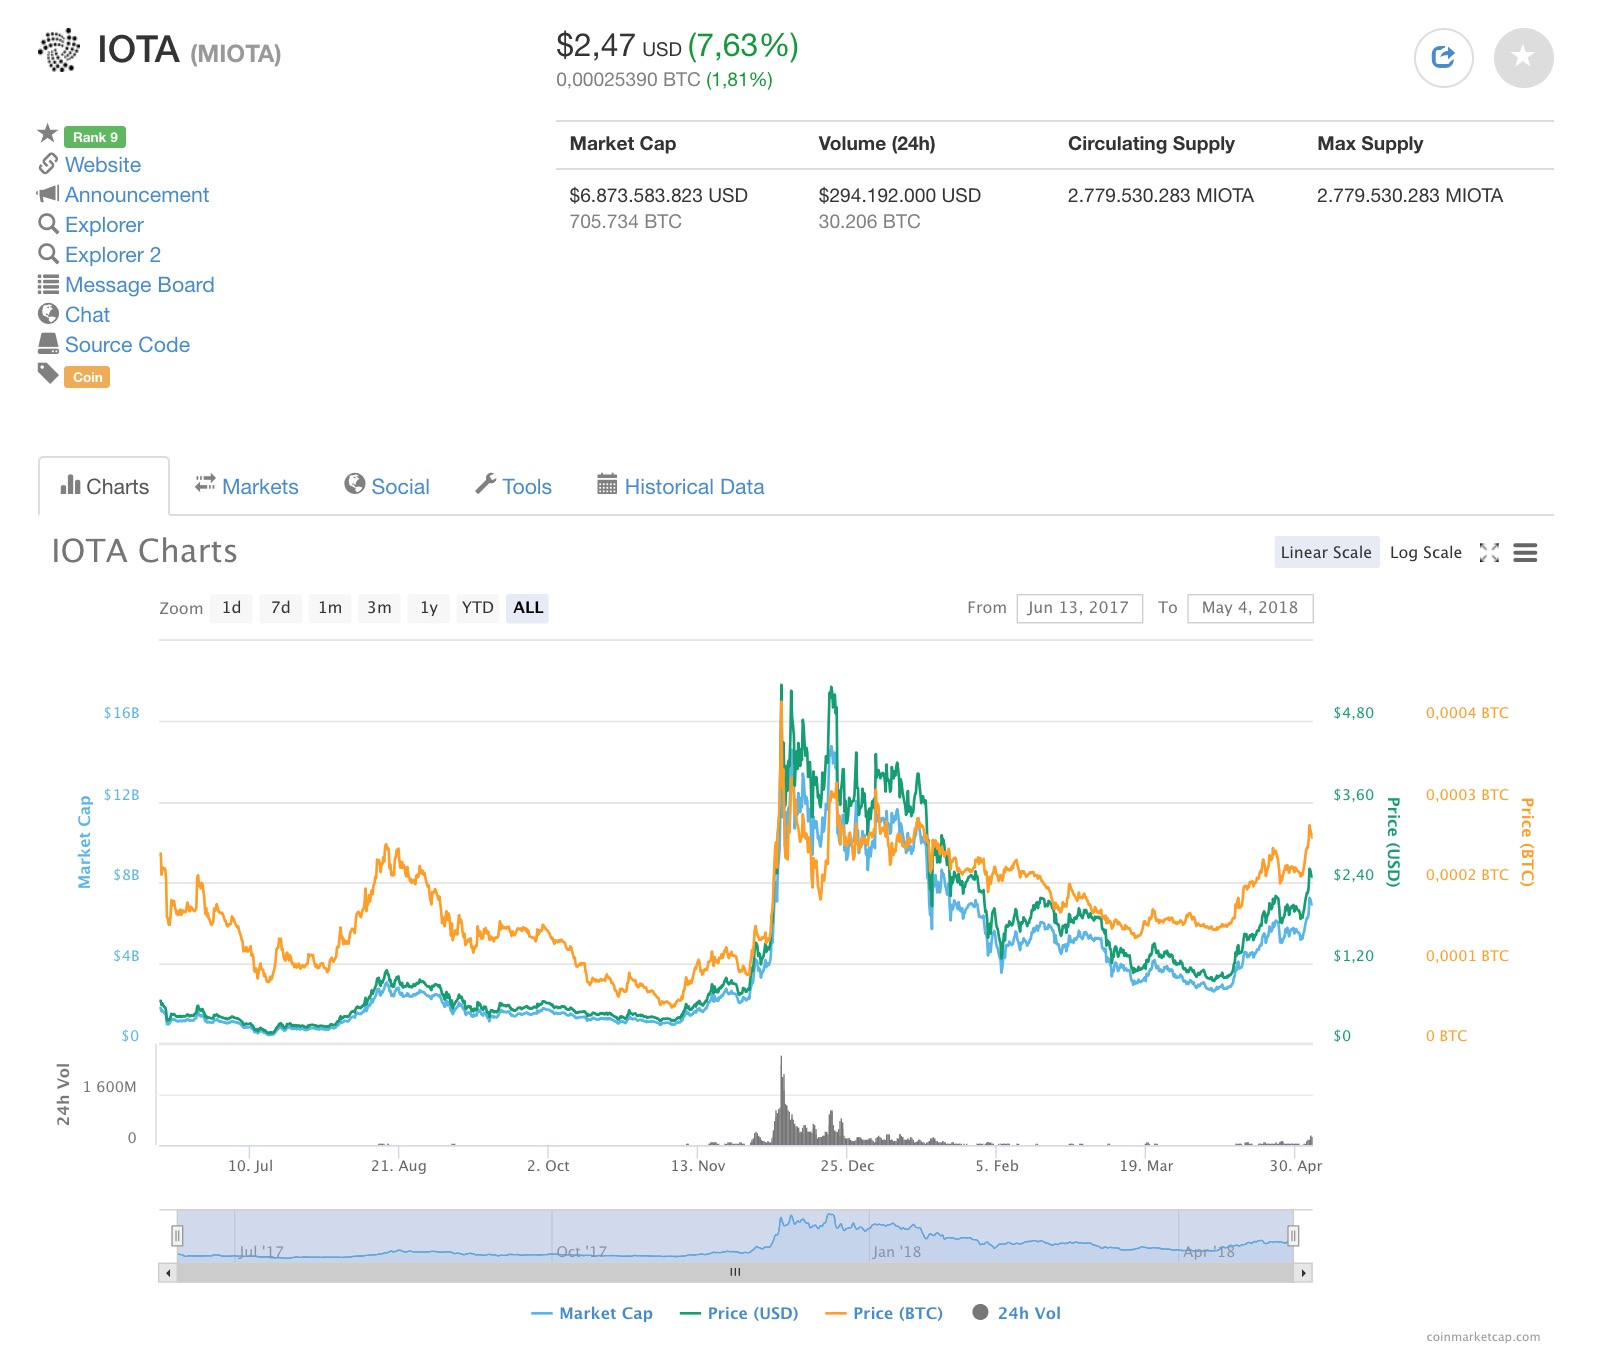Click the bar chart icon in Charts tab
Viewport: 1604px width, 1350px height.
pos(70,485)
